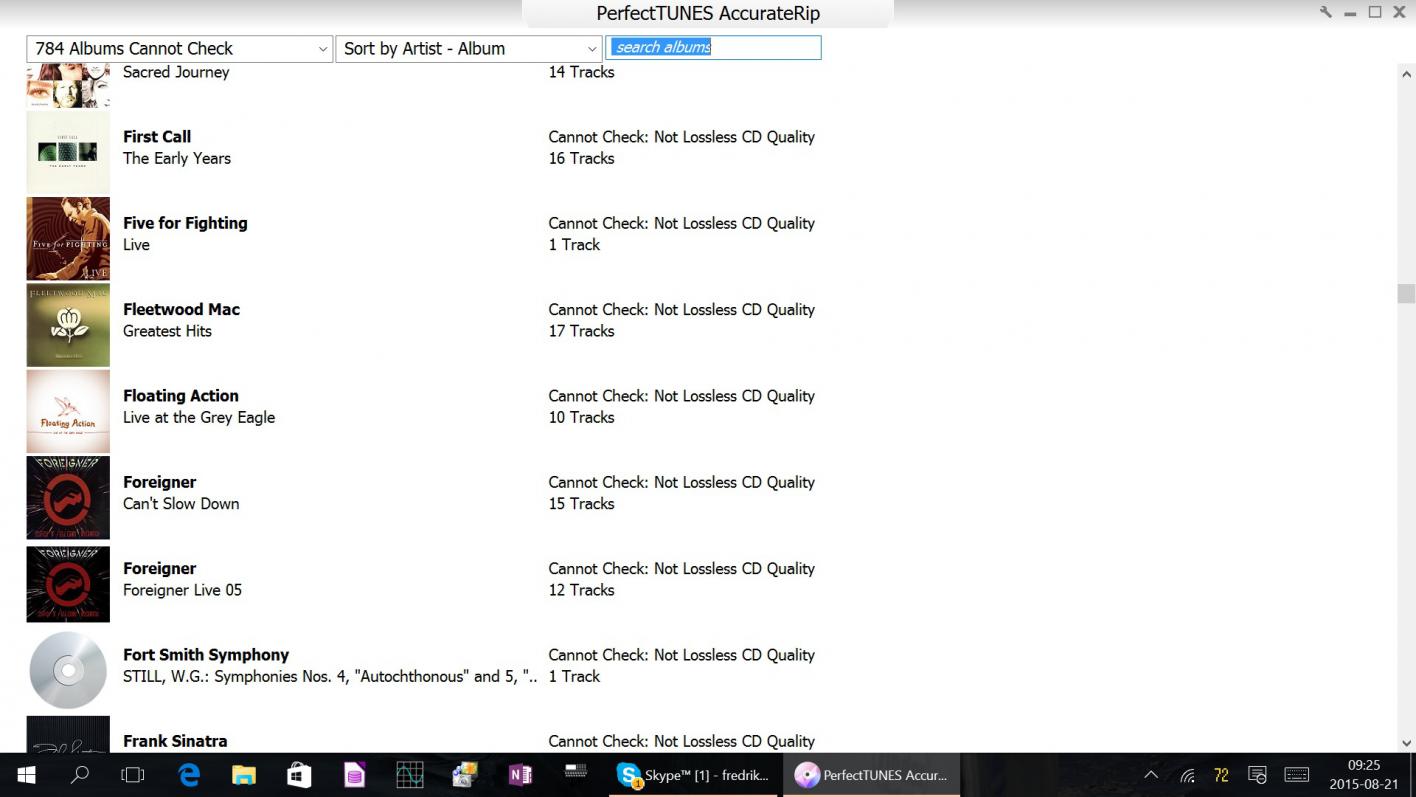Launch Microsoft Edge from the taskbar
The image size is (1416, 797).
[x=189, y=775]
